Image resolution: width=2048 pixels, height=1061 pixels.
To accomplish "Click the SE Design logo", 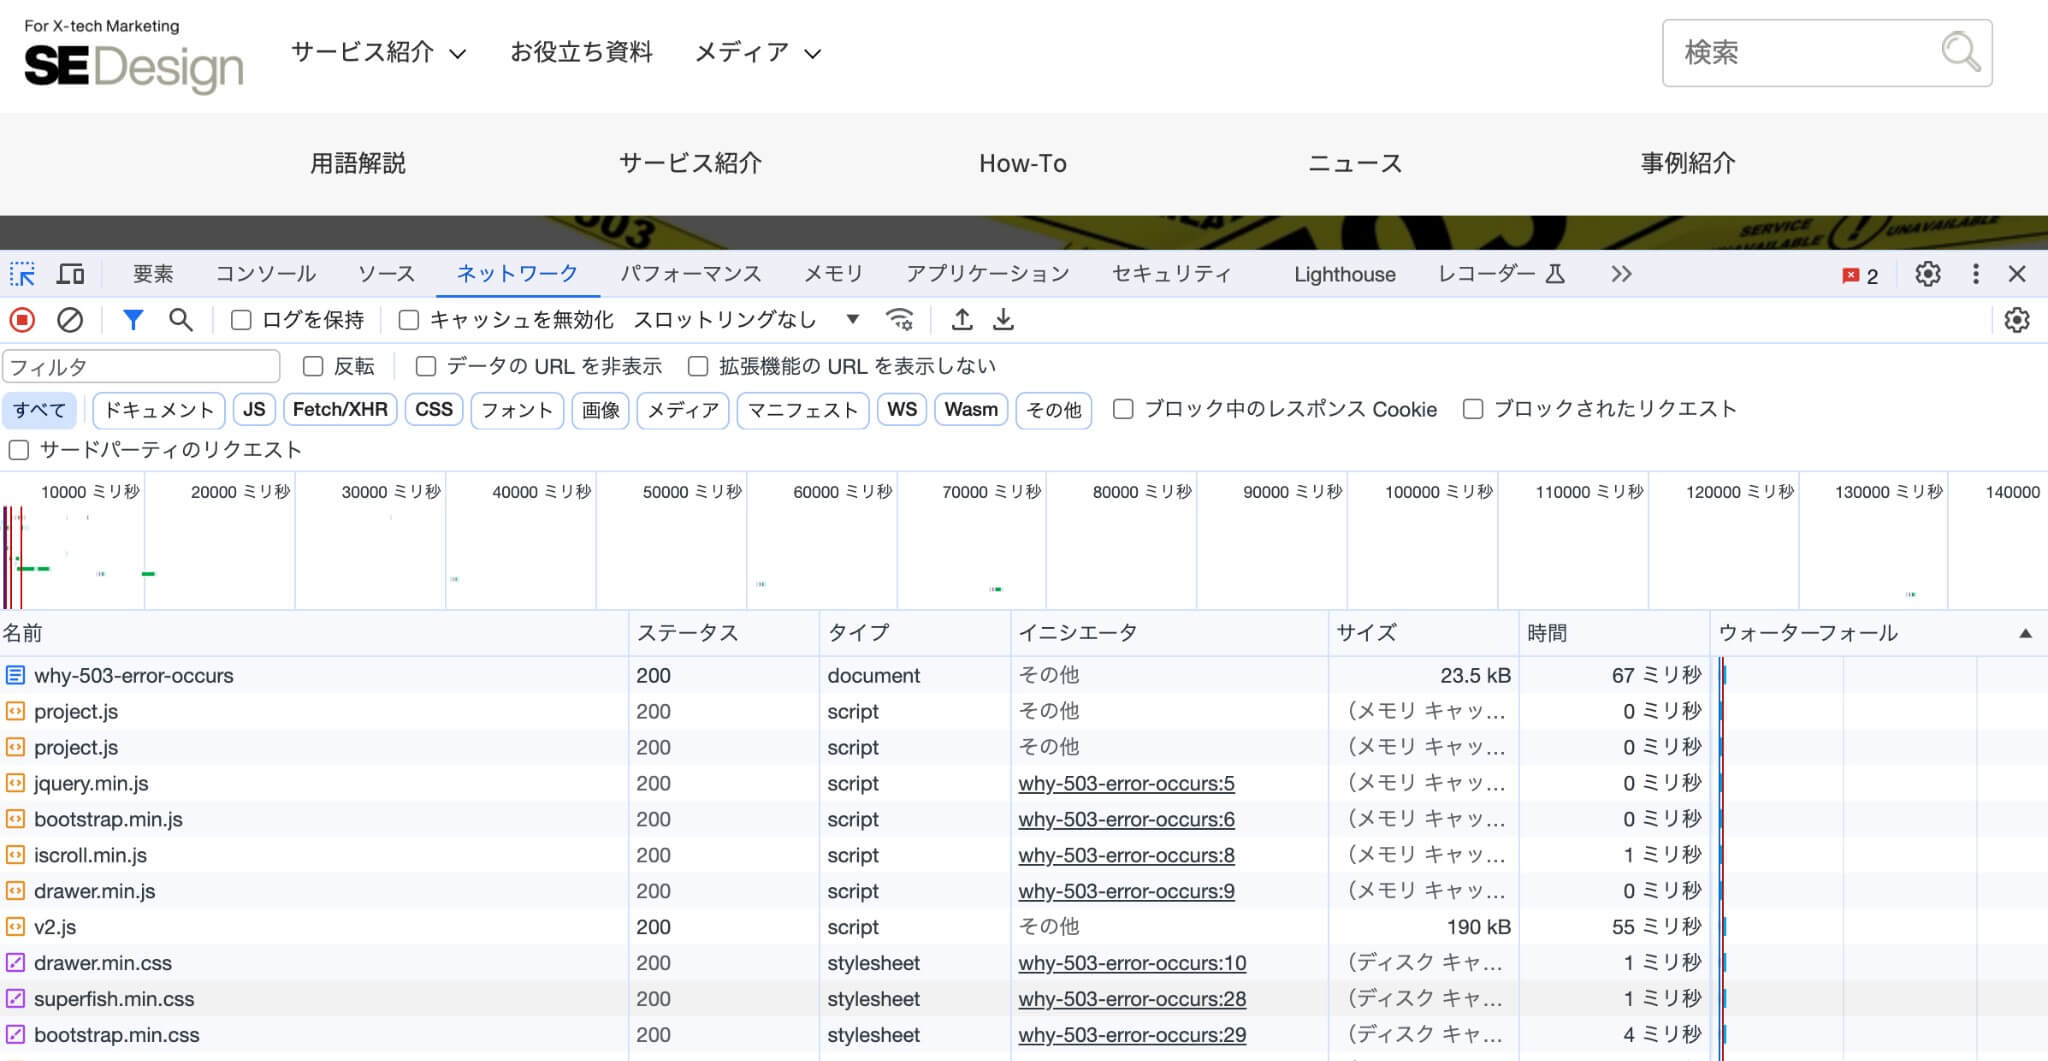I will click(133, 58).
